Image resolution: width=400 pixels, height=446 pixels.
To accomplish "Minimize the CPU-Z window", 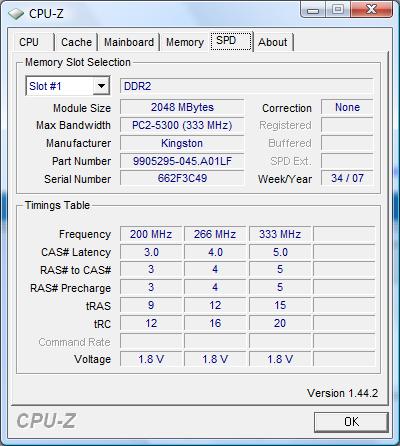I will pos(313,10).
